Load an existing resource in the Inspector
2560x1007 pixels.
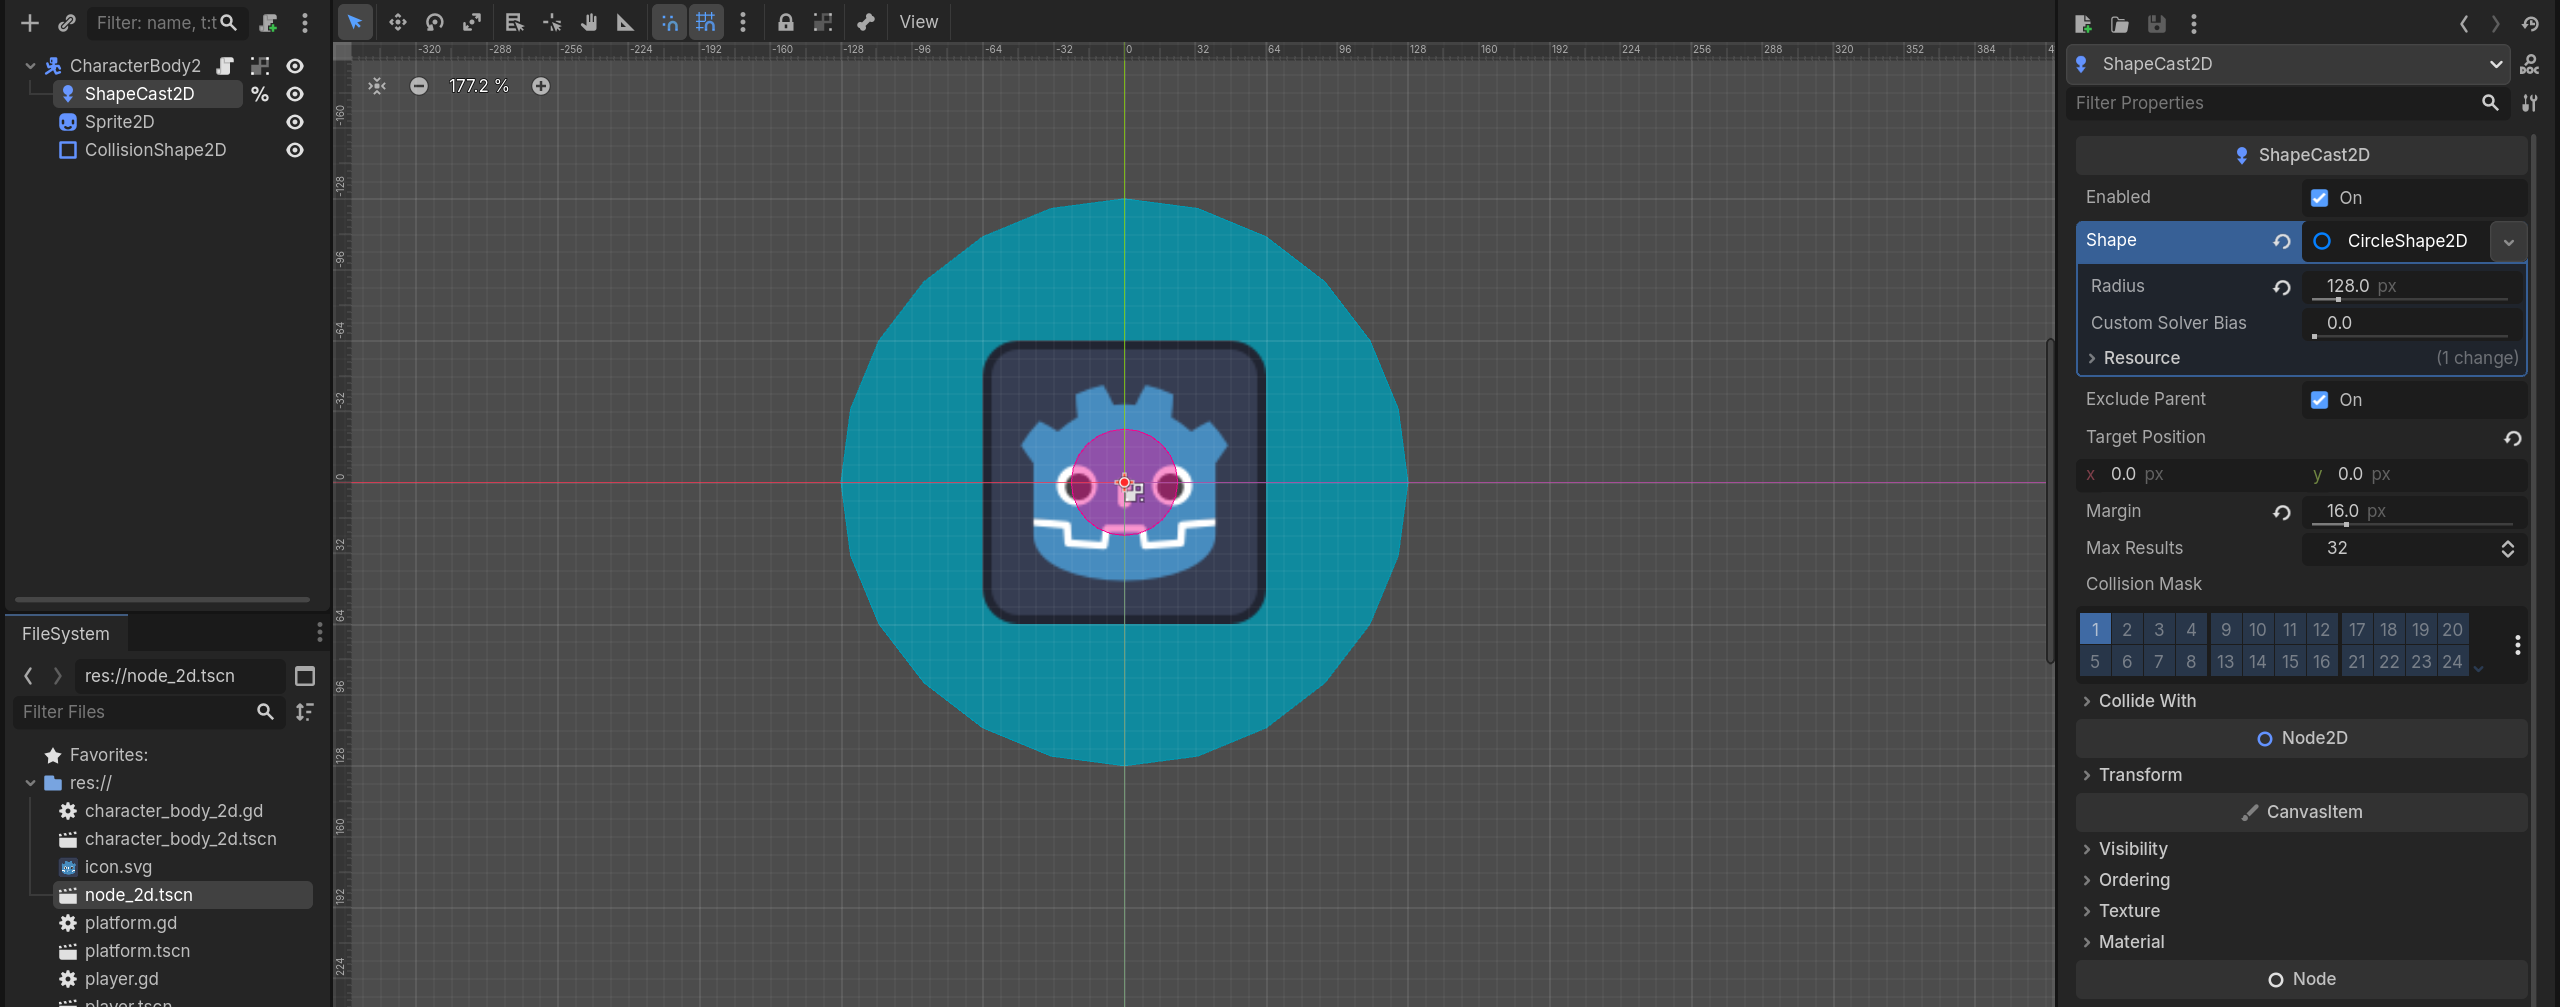pos(2119,24)
